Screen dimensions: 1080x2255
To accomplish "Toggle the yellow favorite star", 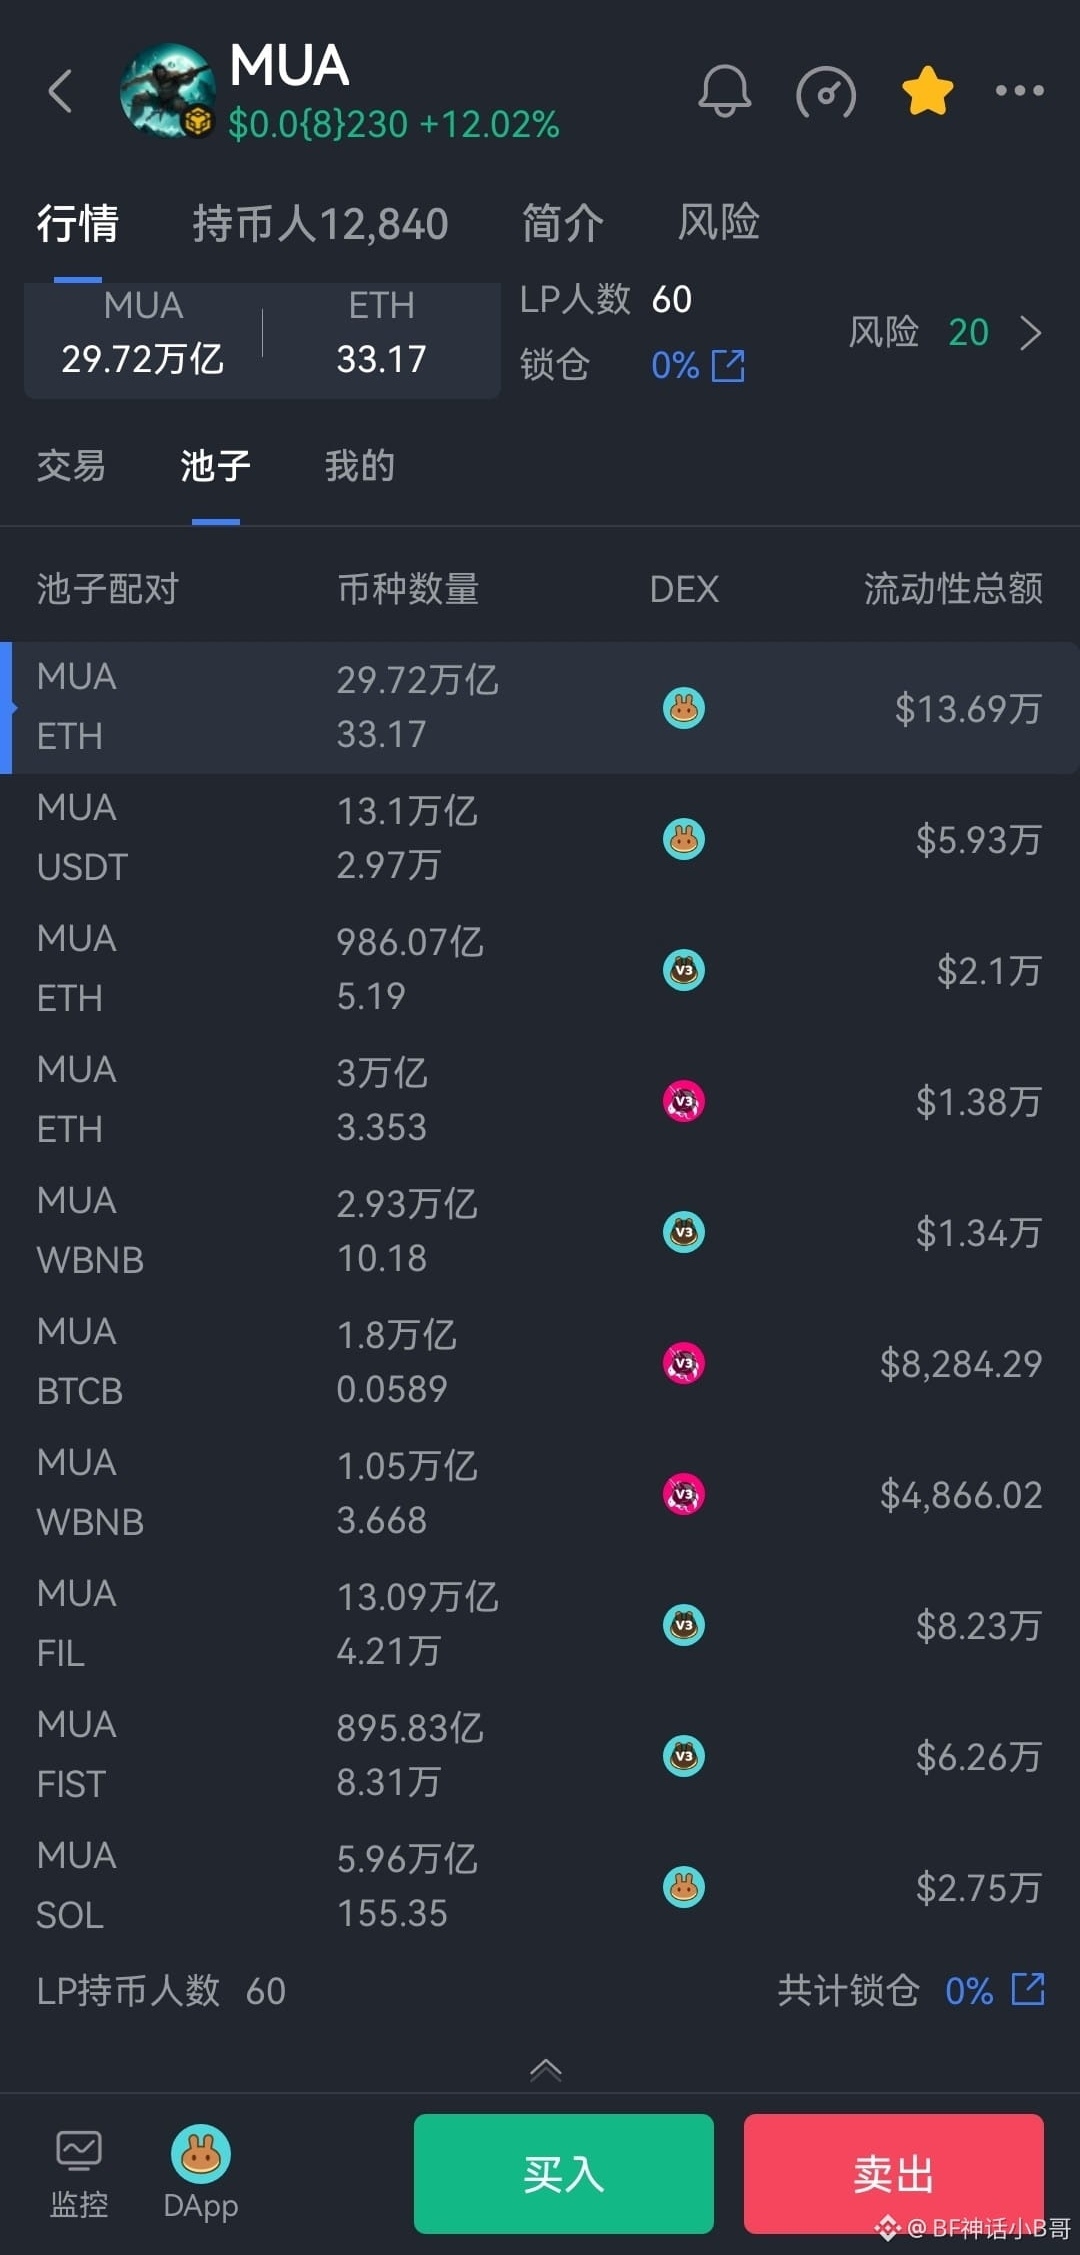I will [x=927, y=91].
